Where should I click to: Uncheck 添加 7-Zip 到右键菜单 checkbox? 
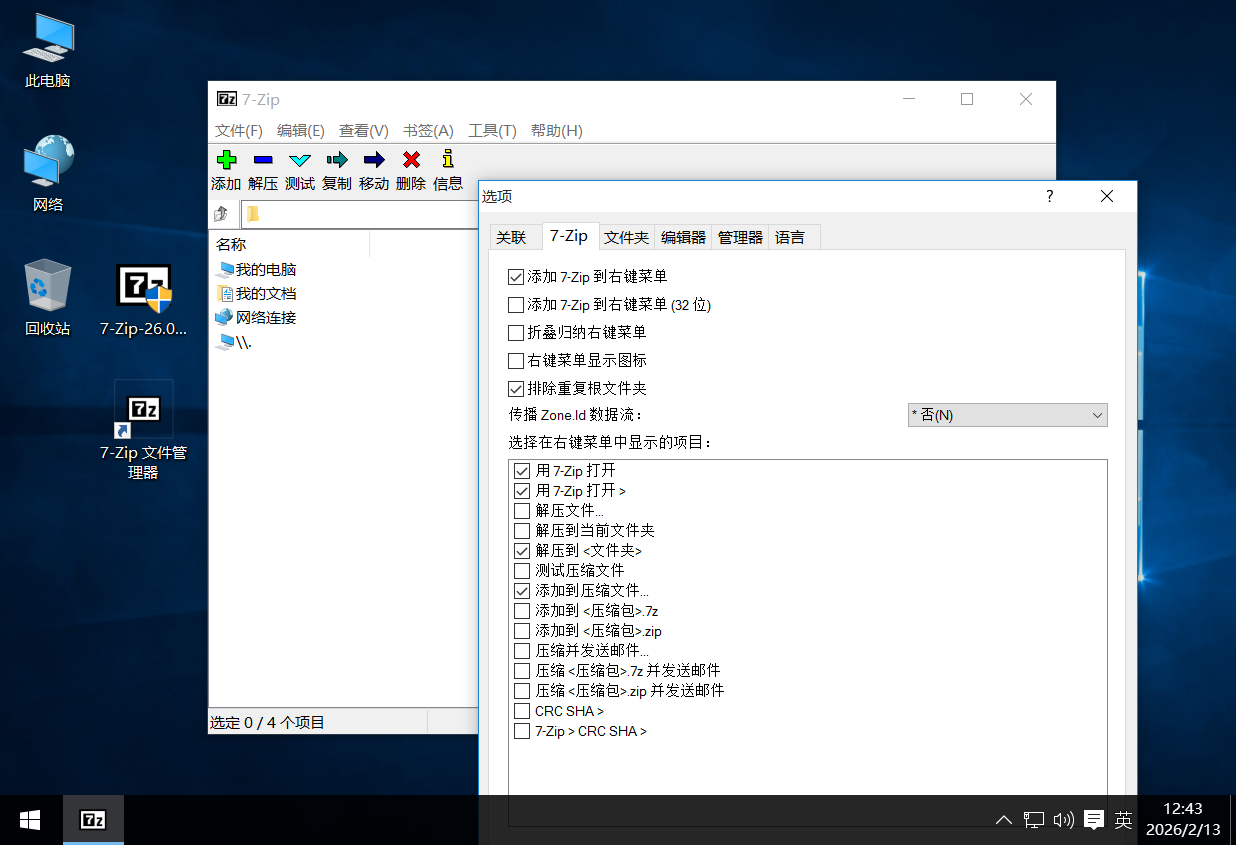pyautogui.click(x=516, y=277)
